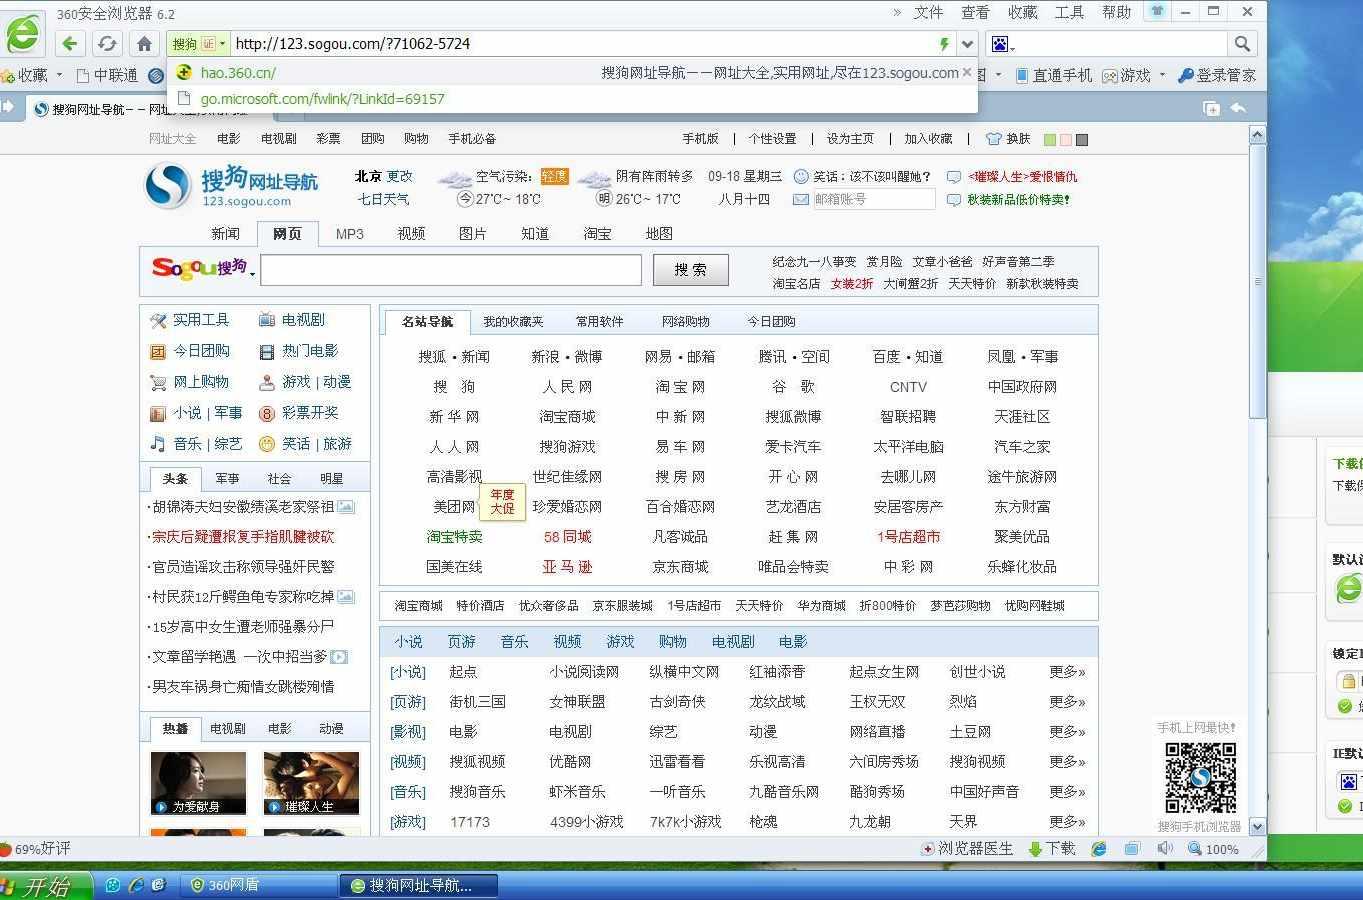Open 帮助 menu

tap(1116, 12)
